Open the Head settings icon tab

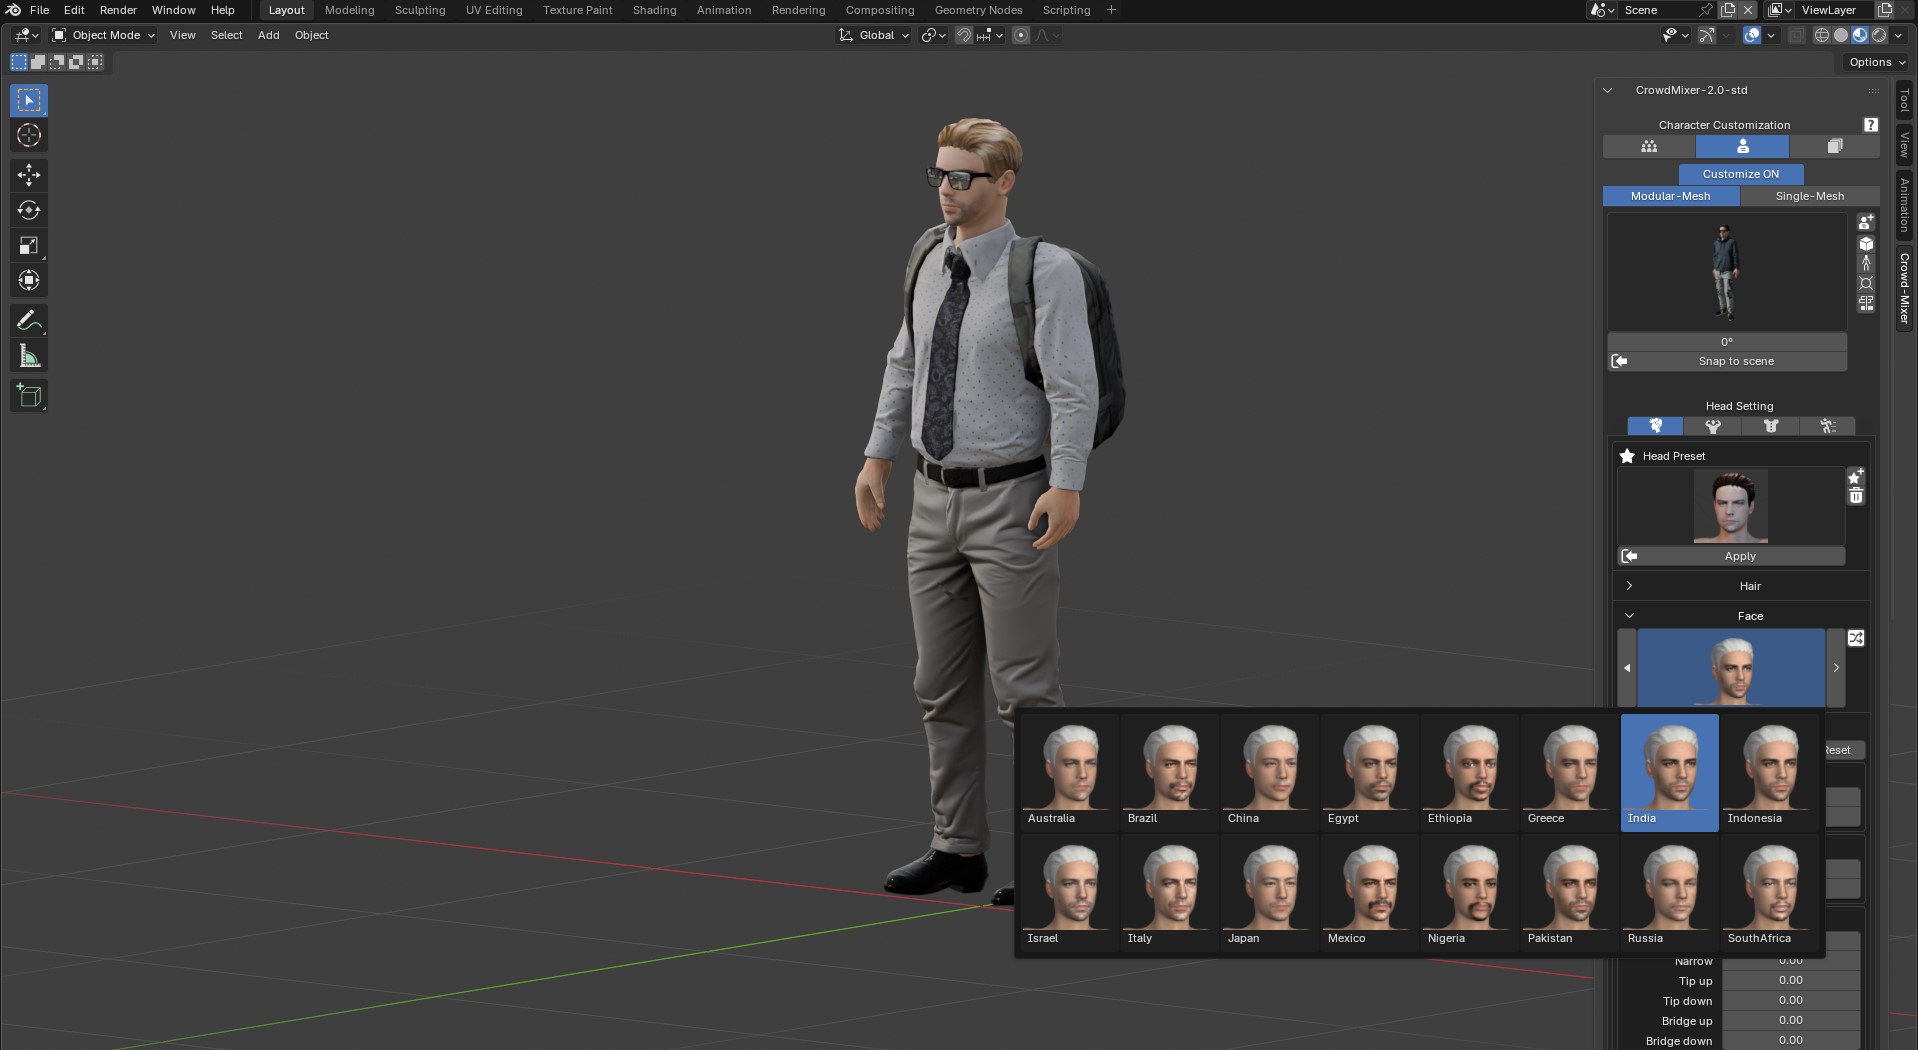click(x=1655, y=427)
